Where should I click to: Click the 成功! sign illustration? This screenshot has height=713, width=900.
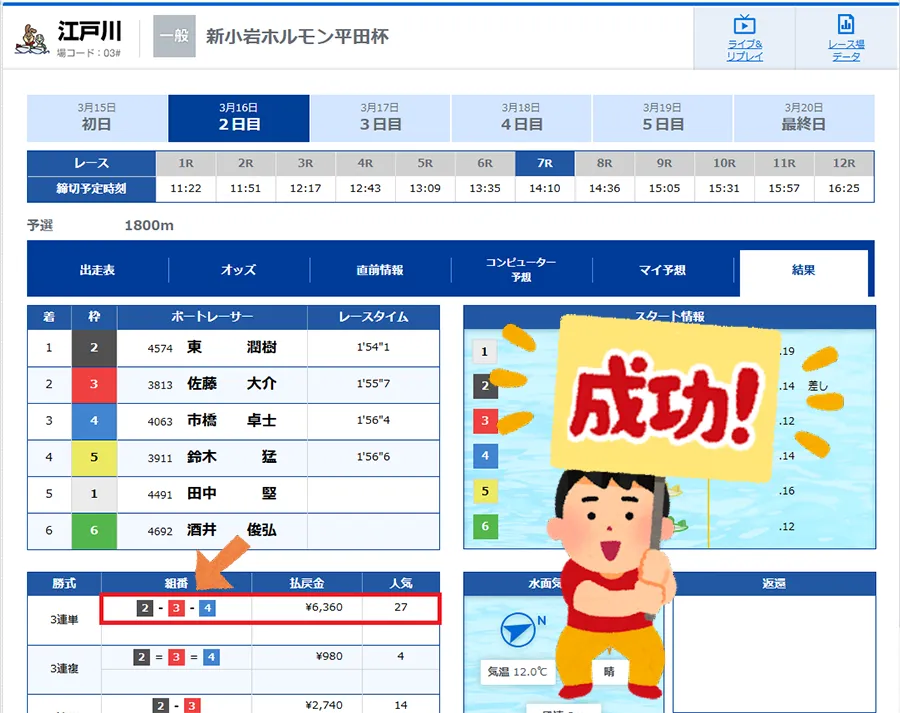[665, 400]
